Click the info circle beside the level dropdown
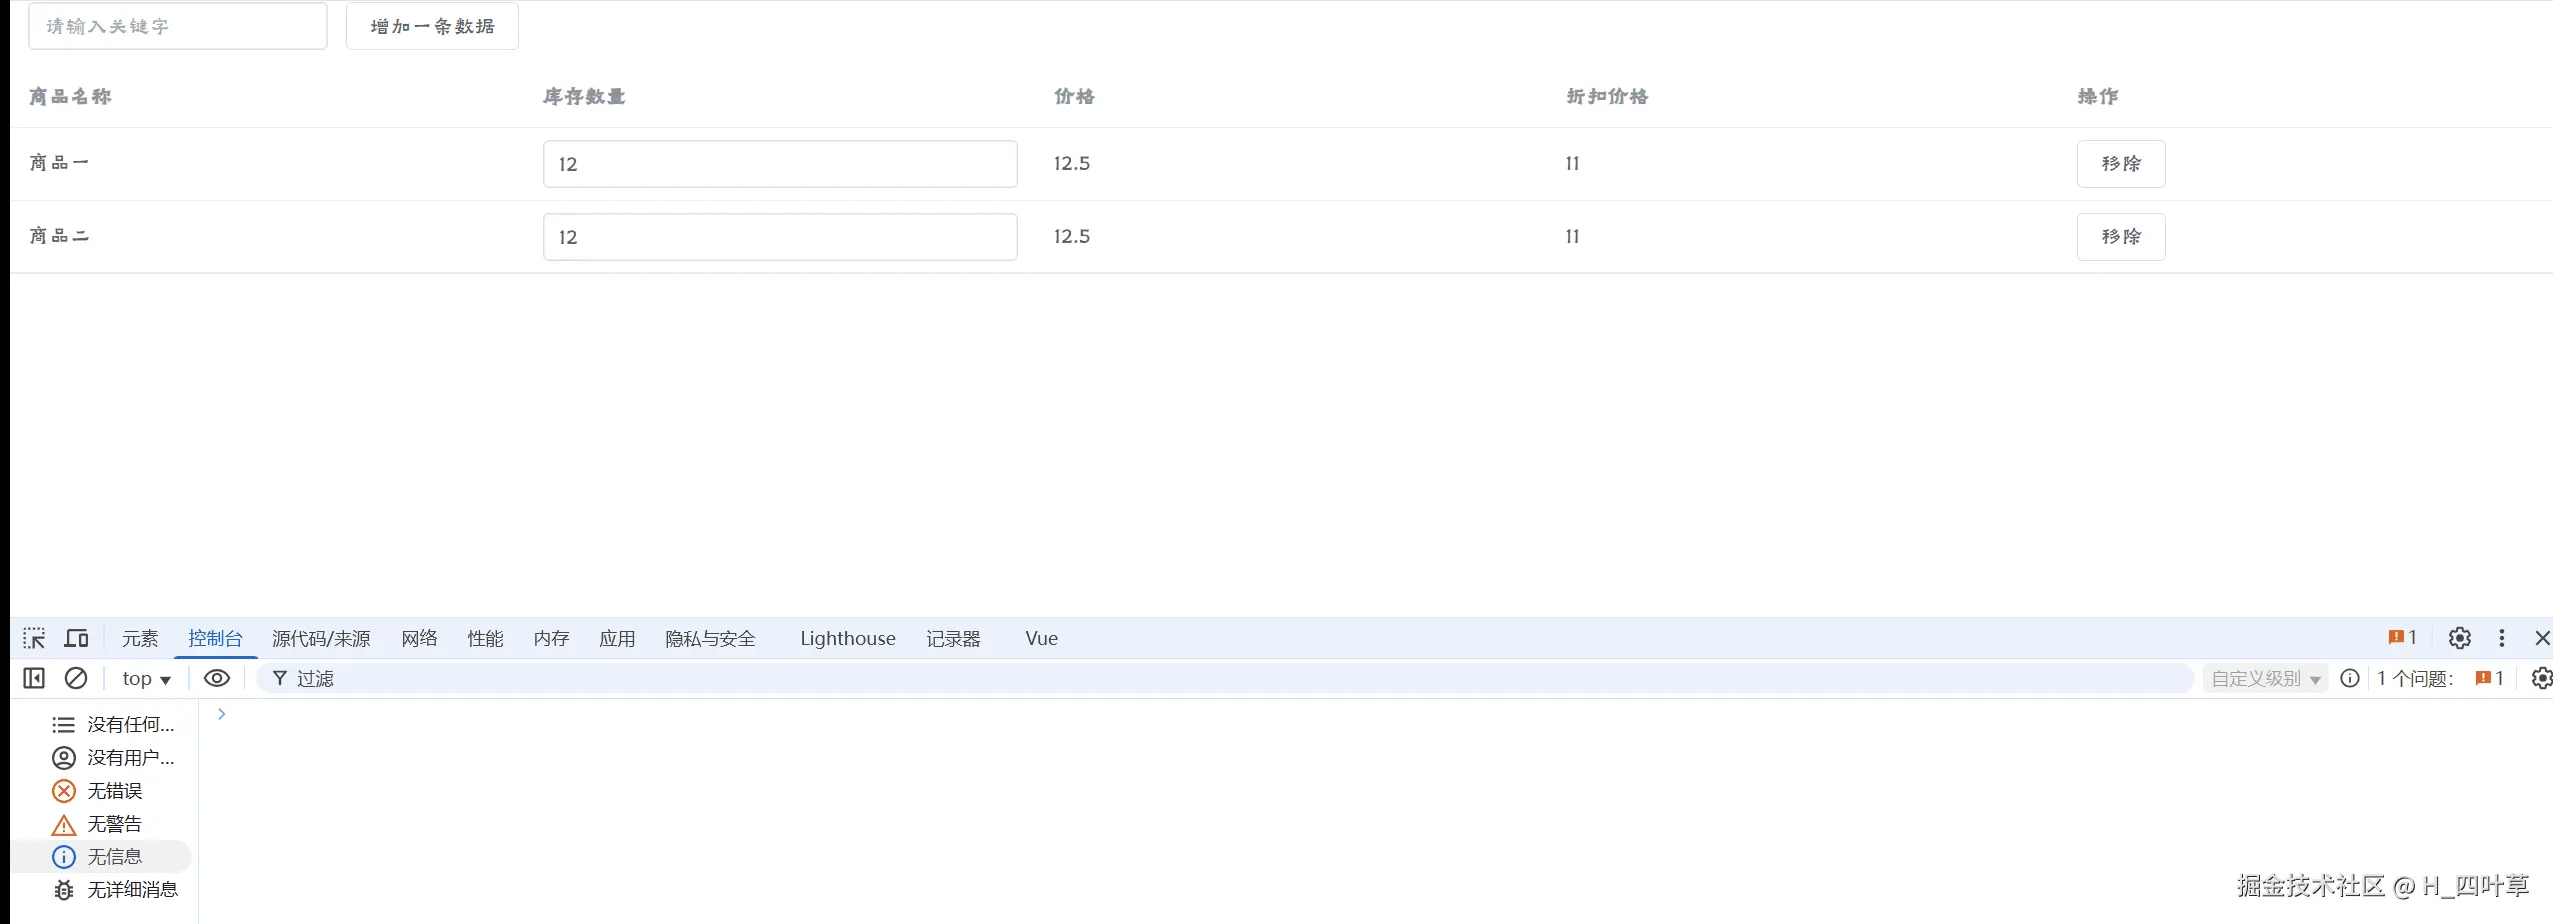2553x924 pixels. pos(2350,678)
